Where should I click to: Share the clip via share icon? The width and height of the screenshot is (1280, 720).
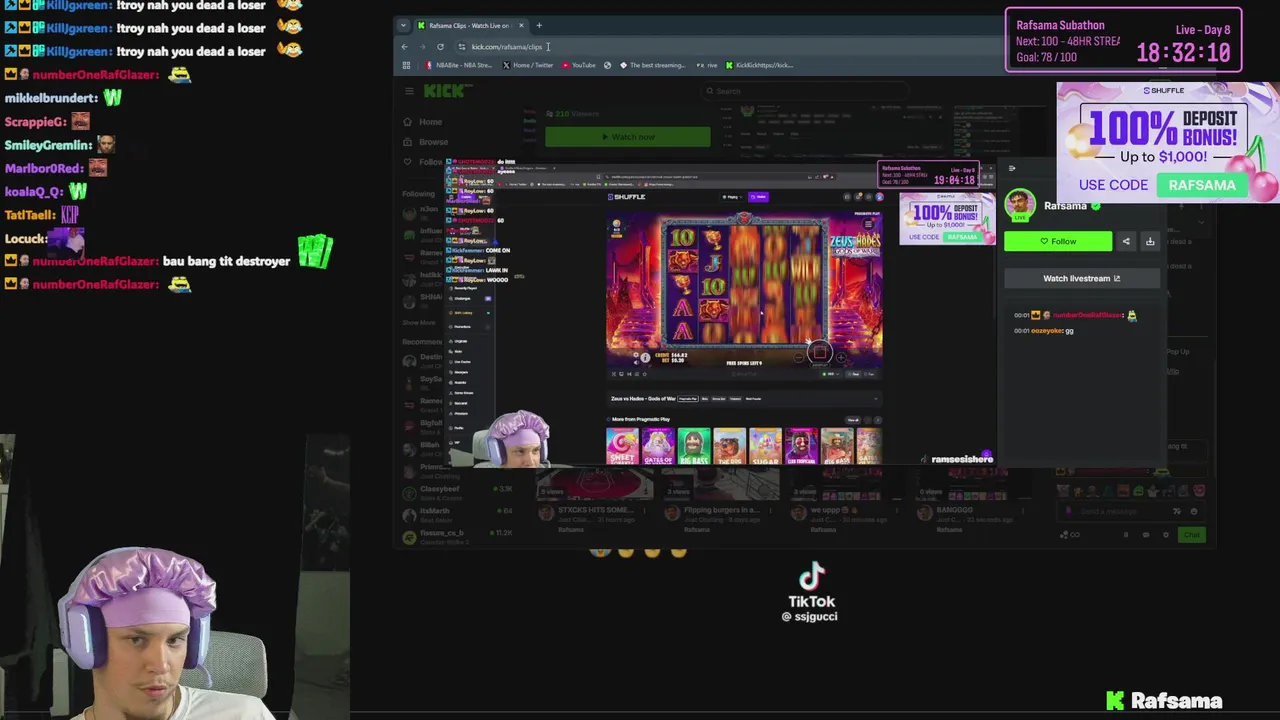(x=1126, y=241)
